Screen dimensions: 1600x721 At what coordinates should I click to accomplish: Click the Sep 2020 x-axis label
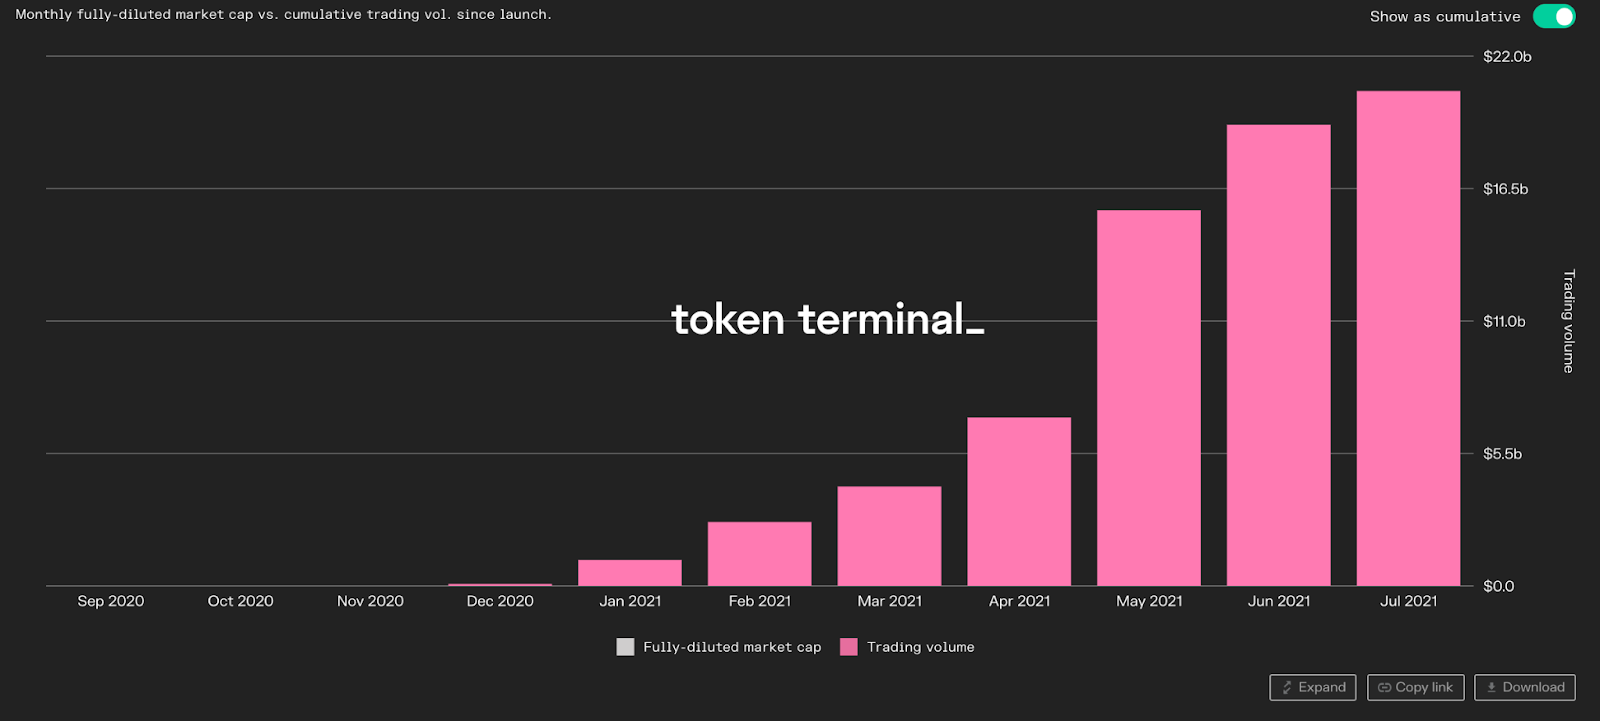[x=111, y=601]
